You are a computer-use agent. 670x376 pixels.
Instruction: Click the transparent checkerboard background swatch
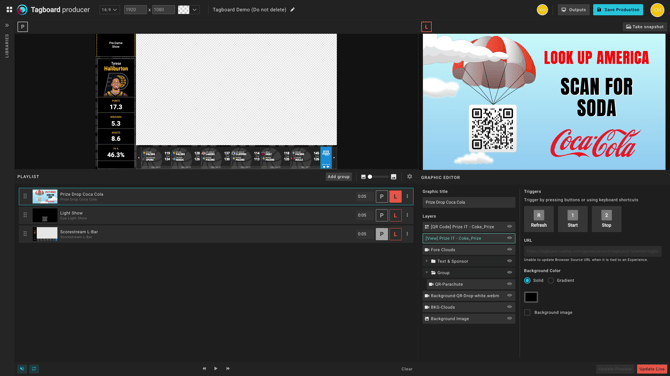[183, 9]
